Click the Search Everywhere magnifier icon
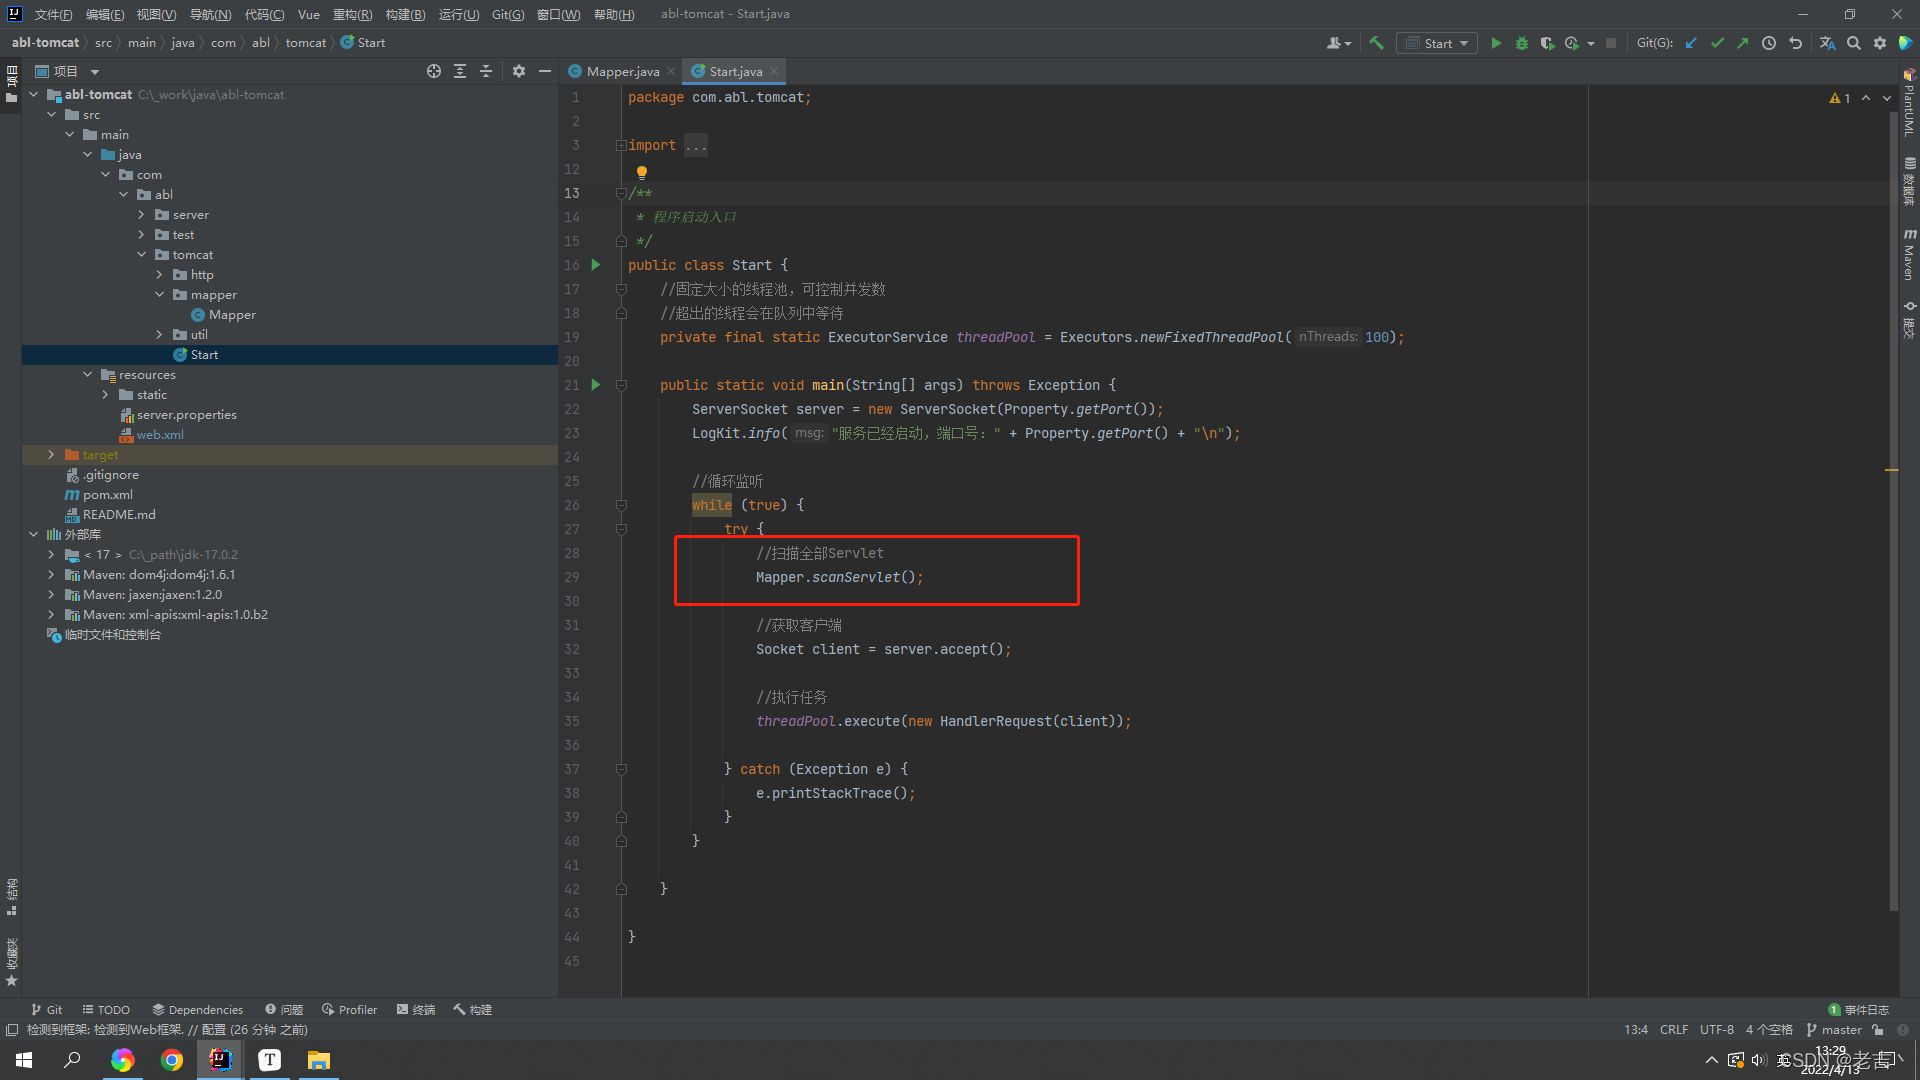This screenshot has width=1920, height=1080. click(x=1854, y=43)
